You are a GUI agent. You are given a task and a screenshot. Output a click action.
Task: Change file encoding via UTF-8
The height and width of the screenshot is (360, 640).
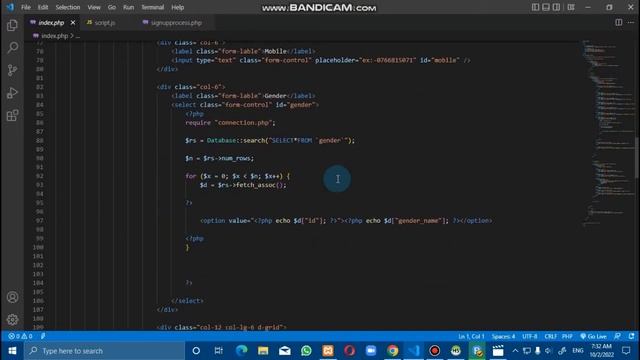click(x=530, y=336)
